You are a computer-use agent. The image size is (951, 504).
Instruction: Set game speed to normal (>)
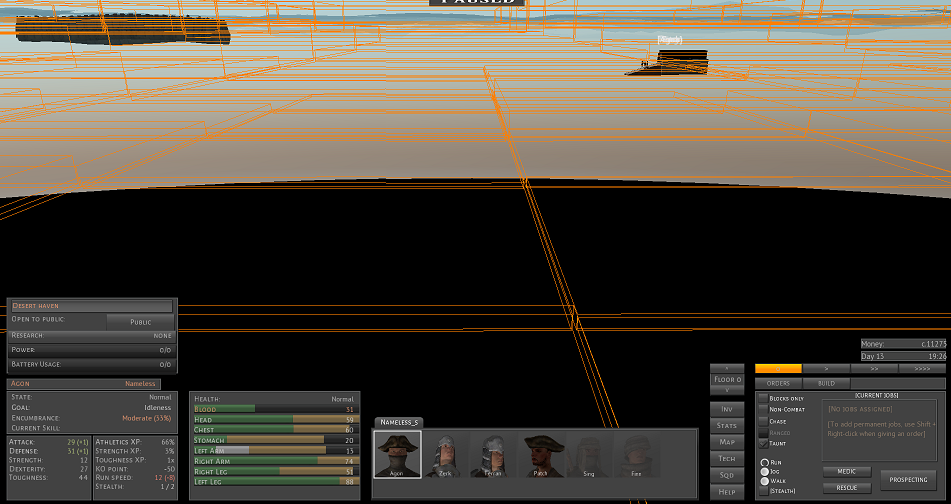tap(826, 369)
